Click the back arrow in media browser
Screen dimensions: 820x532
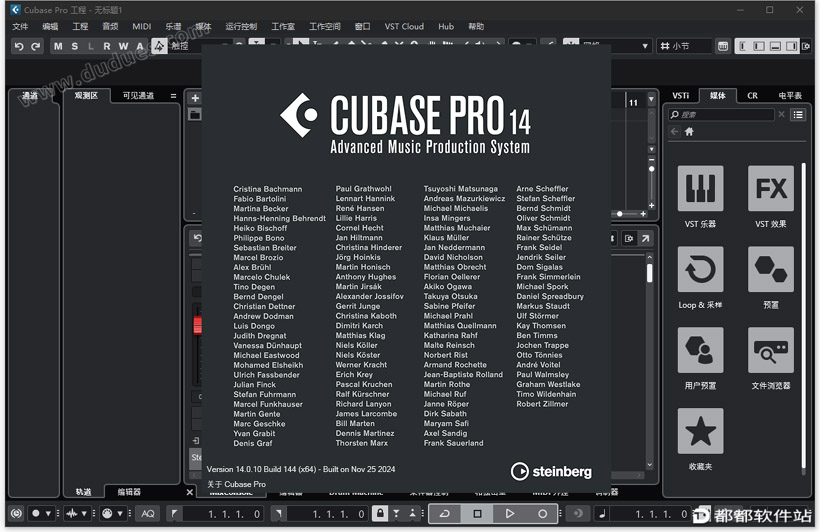(x=675, y=131)
